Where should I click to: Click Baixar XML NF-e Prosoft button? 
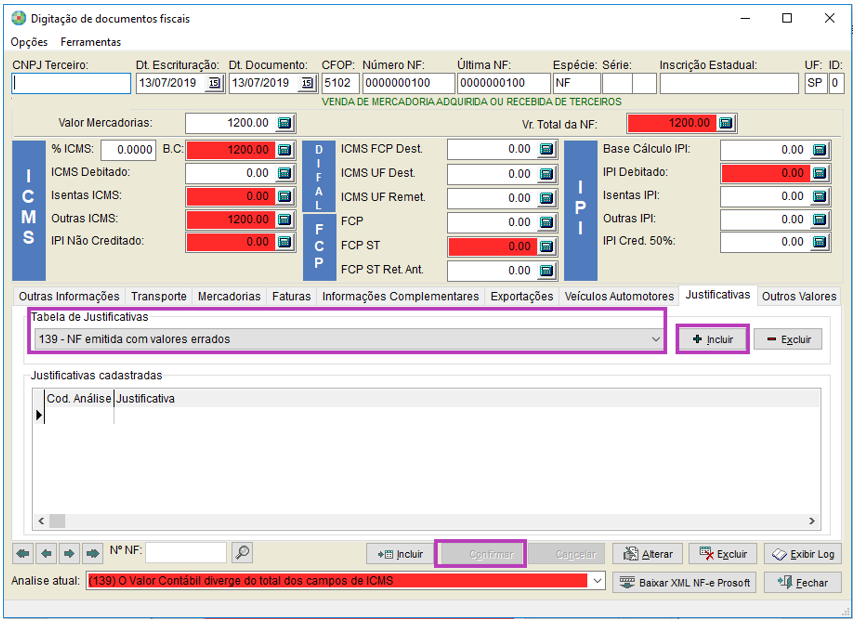(x=684, y=583)
